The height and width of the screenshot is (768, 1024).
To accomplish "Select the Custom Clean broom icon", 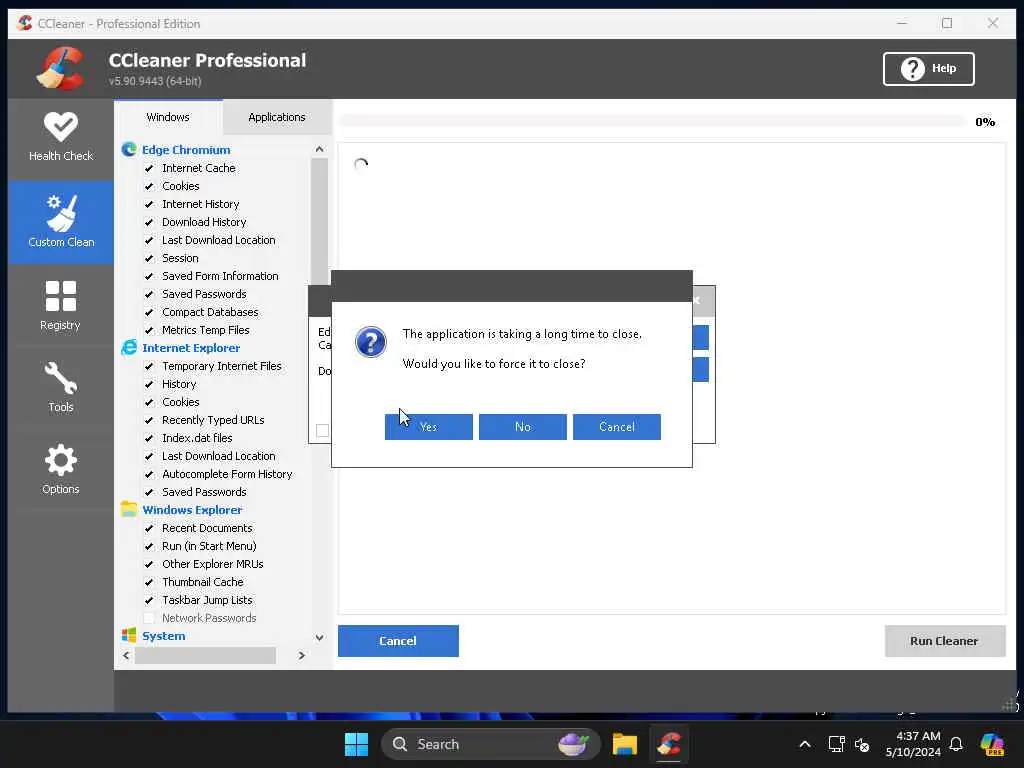I will coord(62,213).
